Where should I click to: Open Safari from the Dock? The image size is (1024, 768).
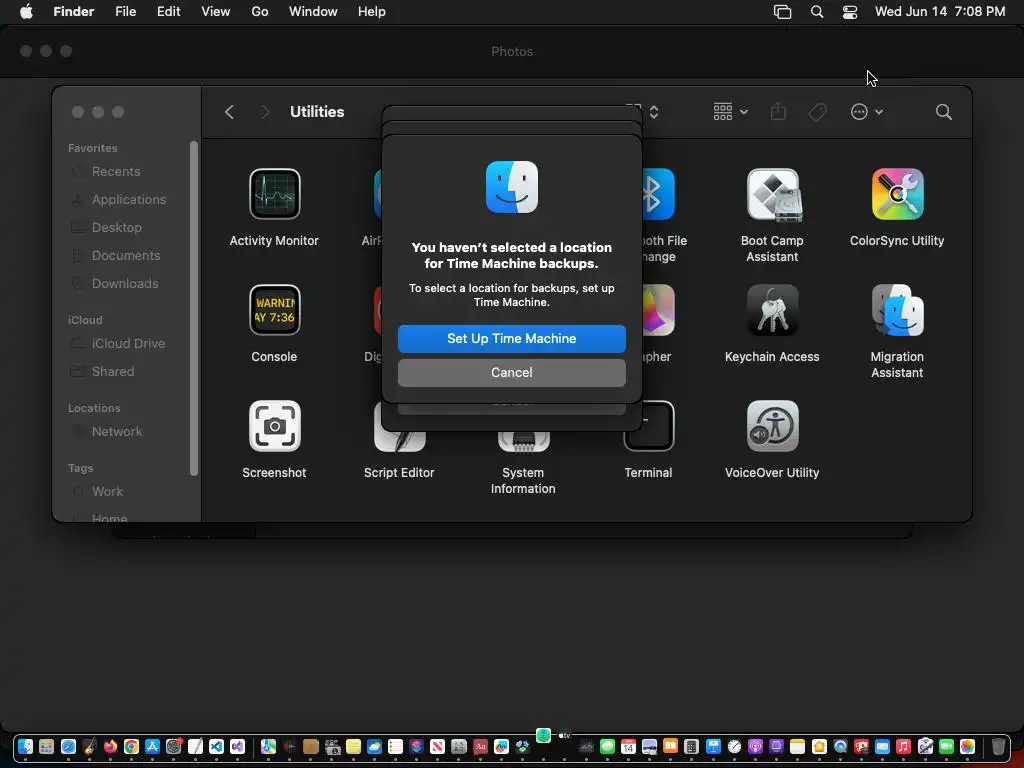[68, 746]
